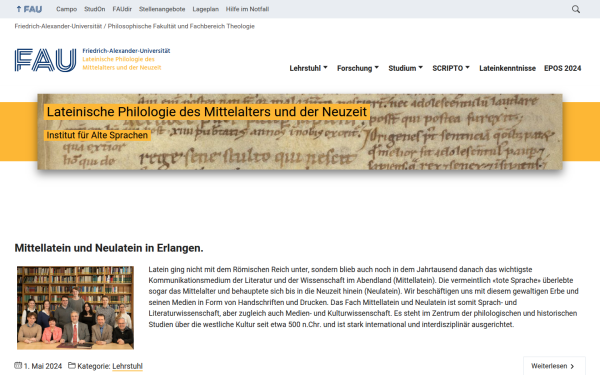This screenshot has width=600, height=375.
Task: Open Lageplan link
Action: pyautogui.click(x=205, y=9)
